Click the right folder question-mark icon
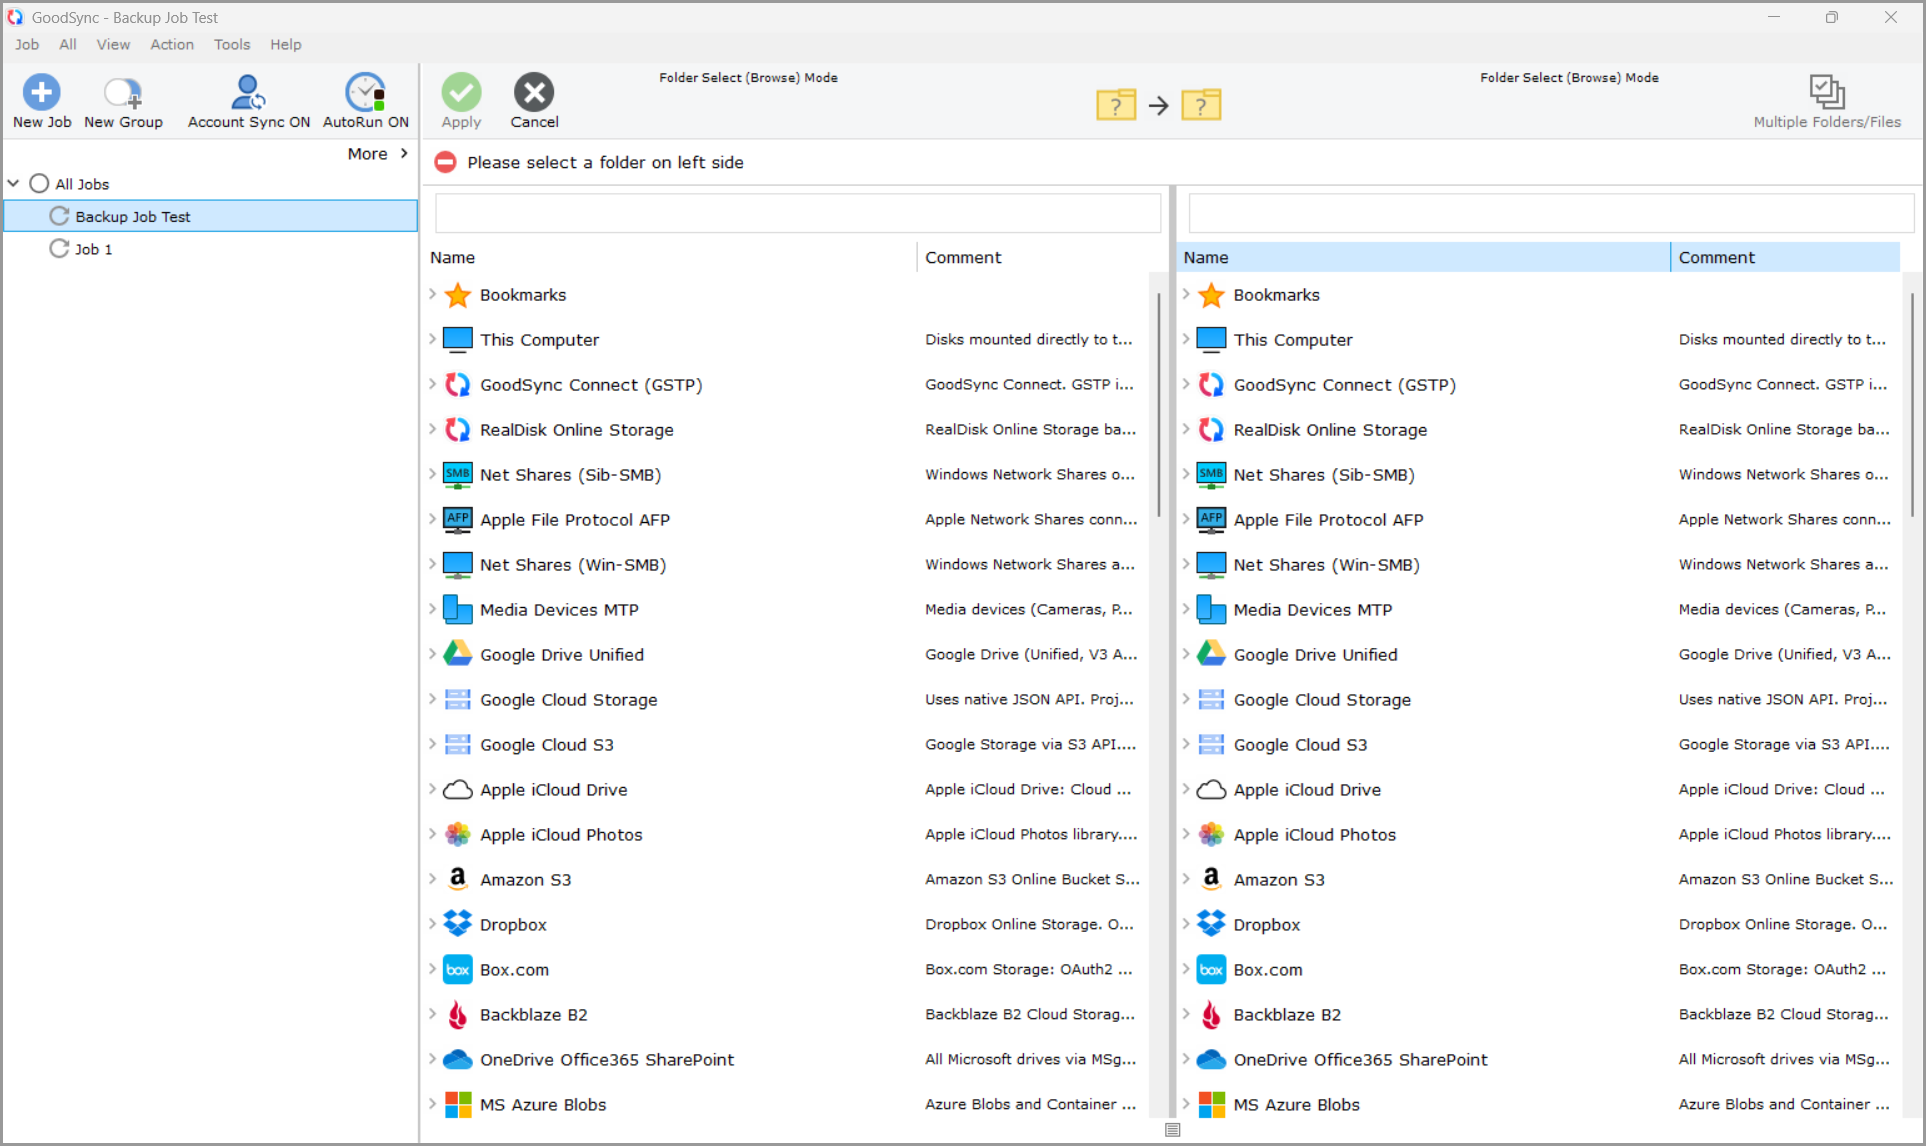This screenshot has width=1926, height=1146. click(1201, 104)
